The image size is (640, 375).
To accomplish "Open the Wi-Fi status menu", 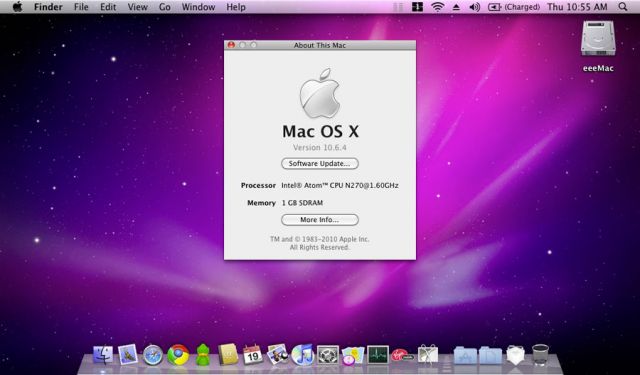I will 438,7.
